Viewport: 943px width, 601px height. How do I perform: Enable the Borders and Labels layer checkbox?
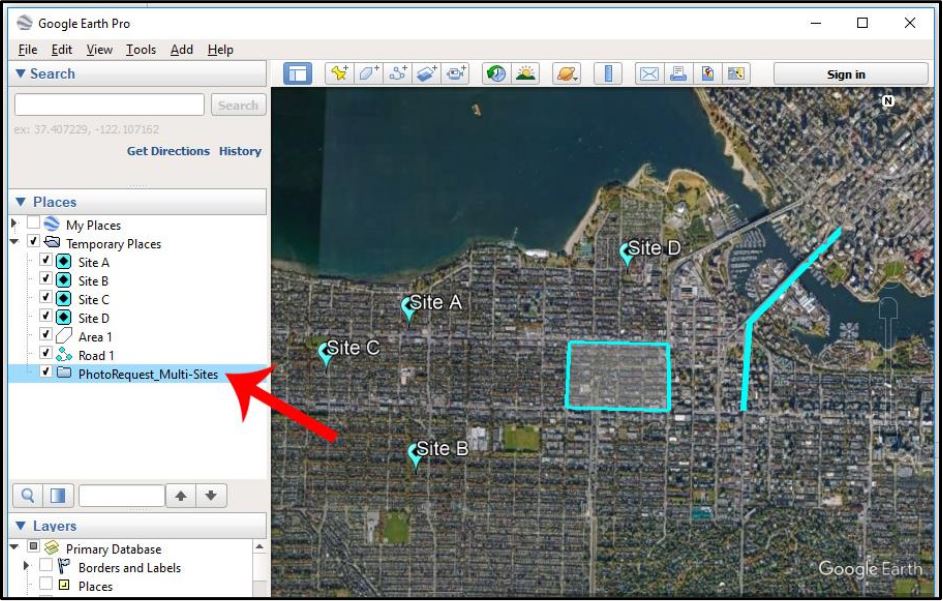(x=46, y=566)
